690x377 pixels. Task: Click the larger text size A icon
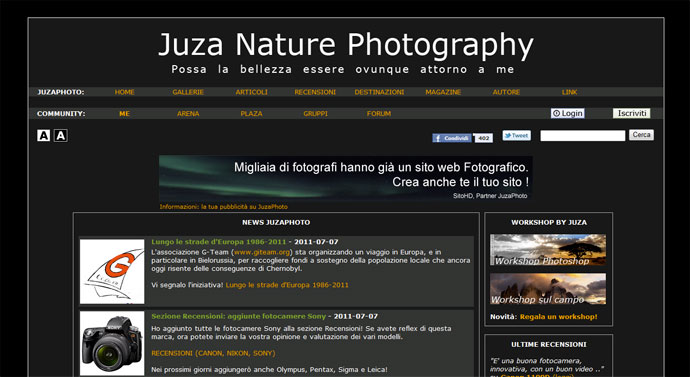coord(61,135)
